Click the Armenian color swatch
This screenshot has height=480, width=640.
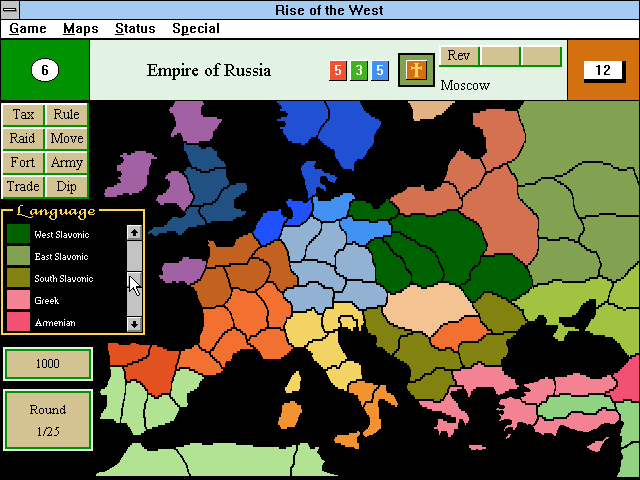click(18, 322)
